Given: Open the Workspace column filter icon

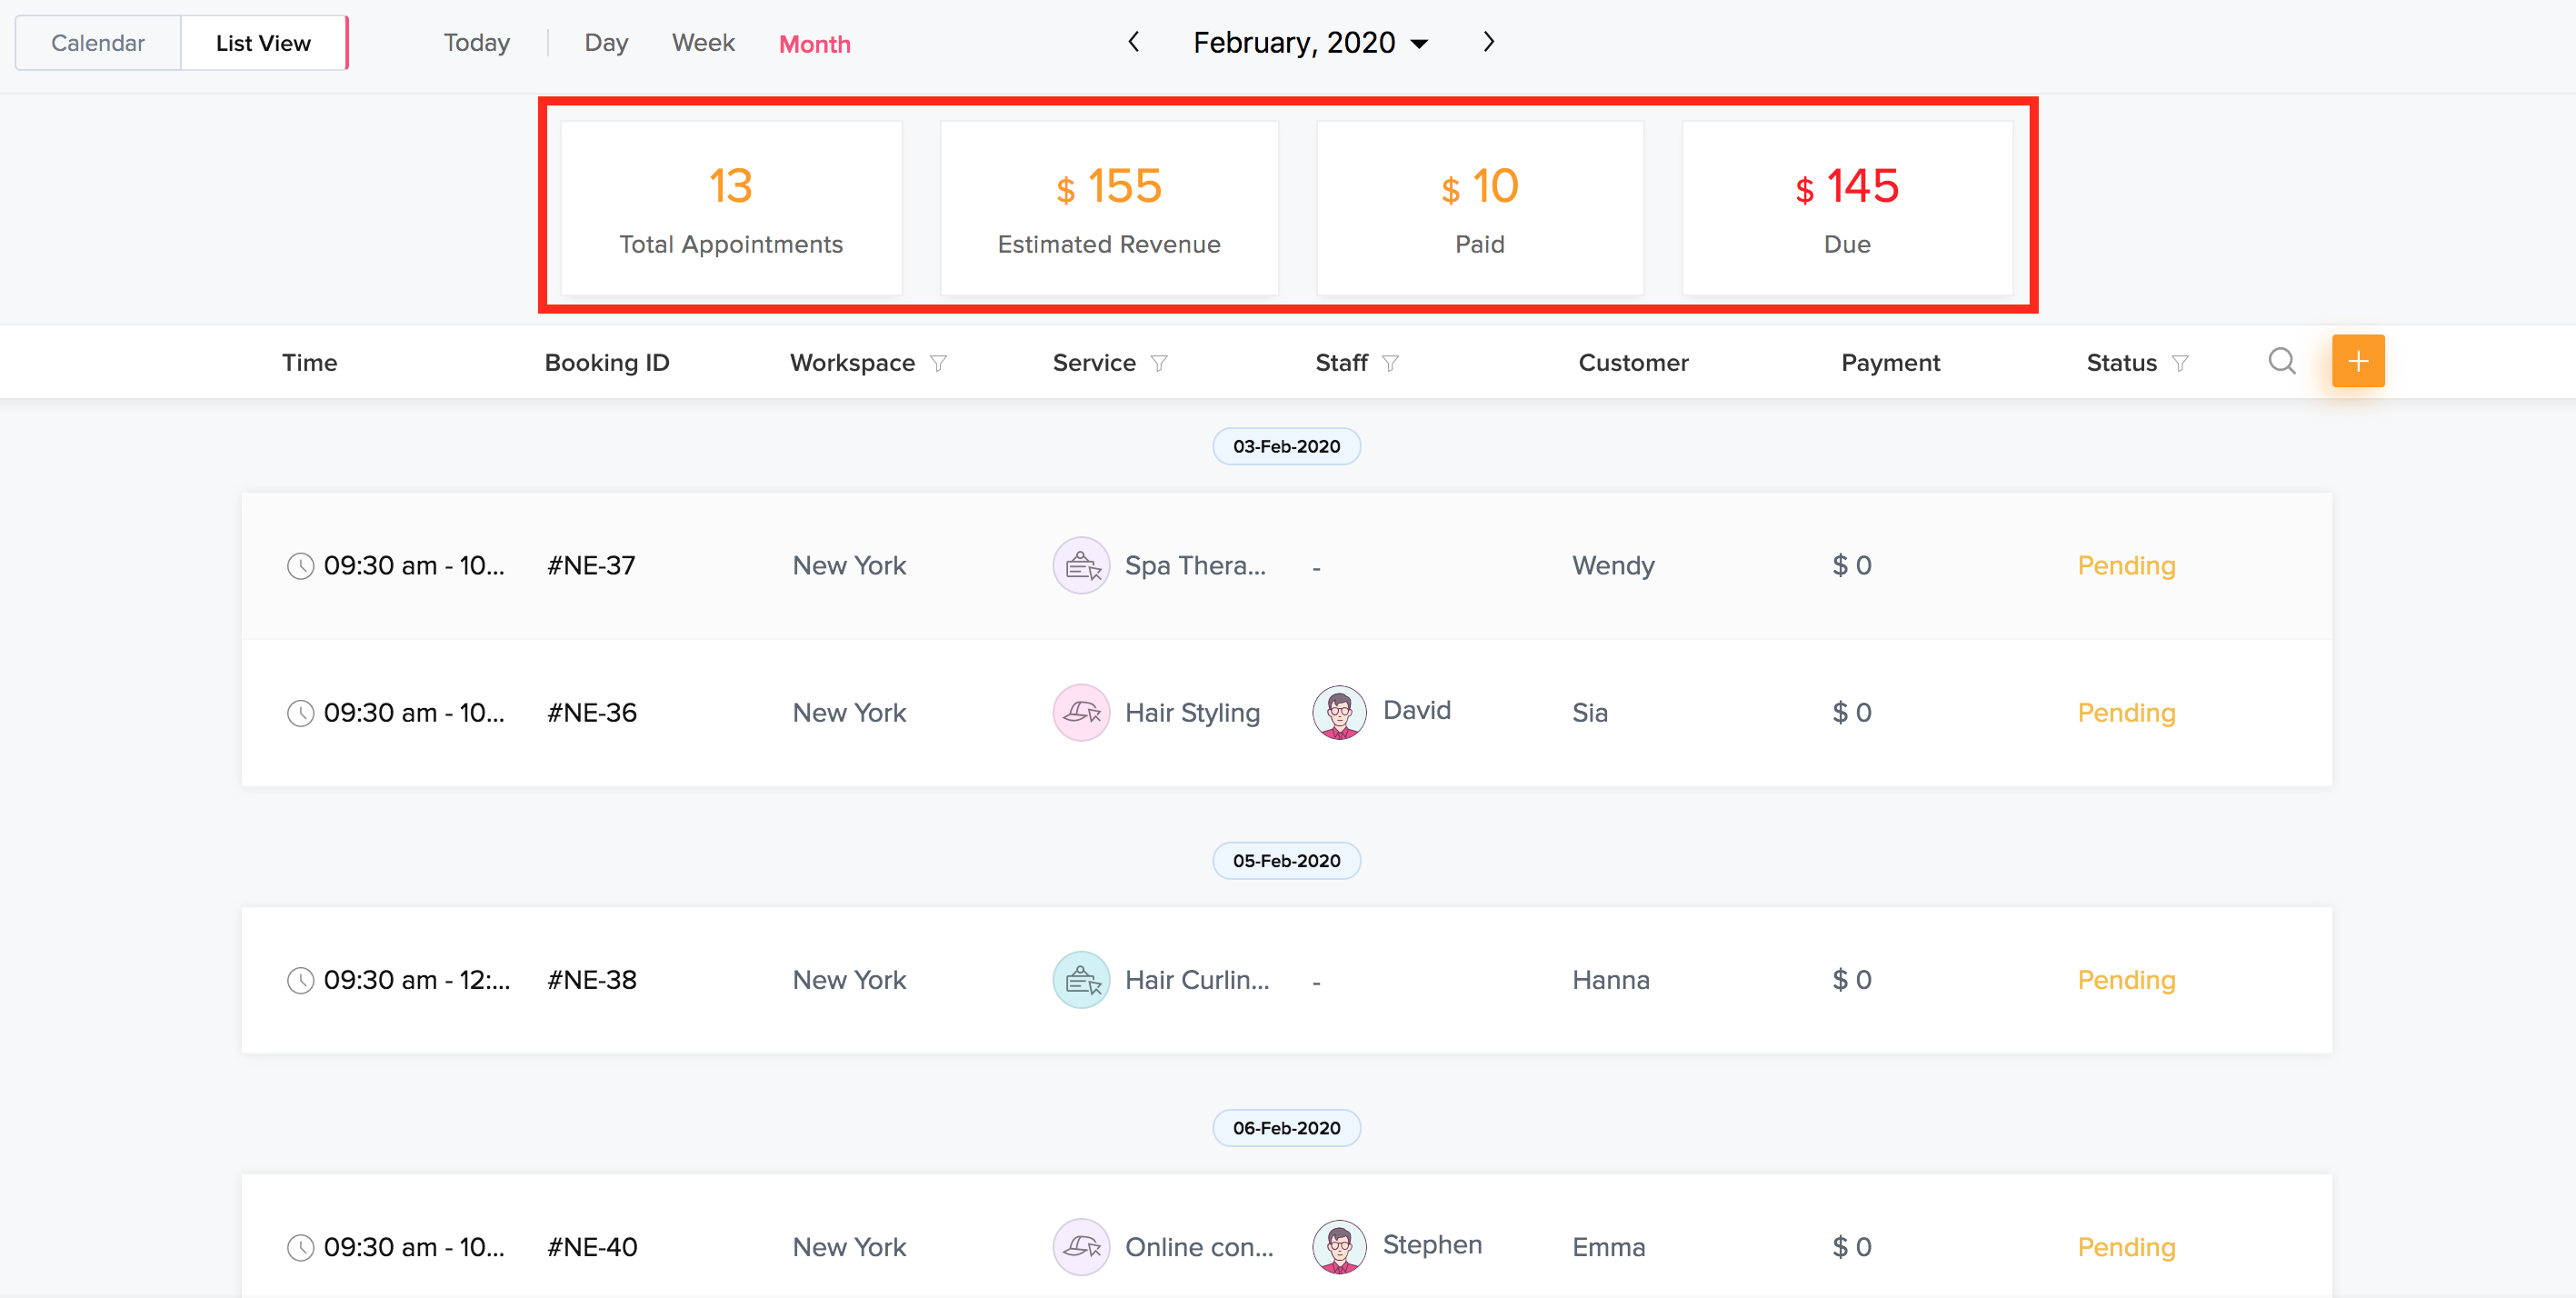Looking at the screenshot, I should click(x=938, y=363).
